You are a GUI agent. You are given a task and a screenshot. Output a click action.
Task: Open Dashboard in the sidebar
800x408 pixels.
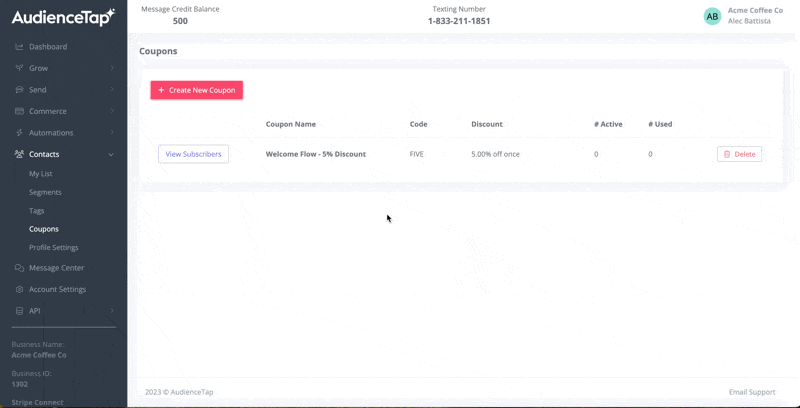[x=48, y=47]
